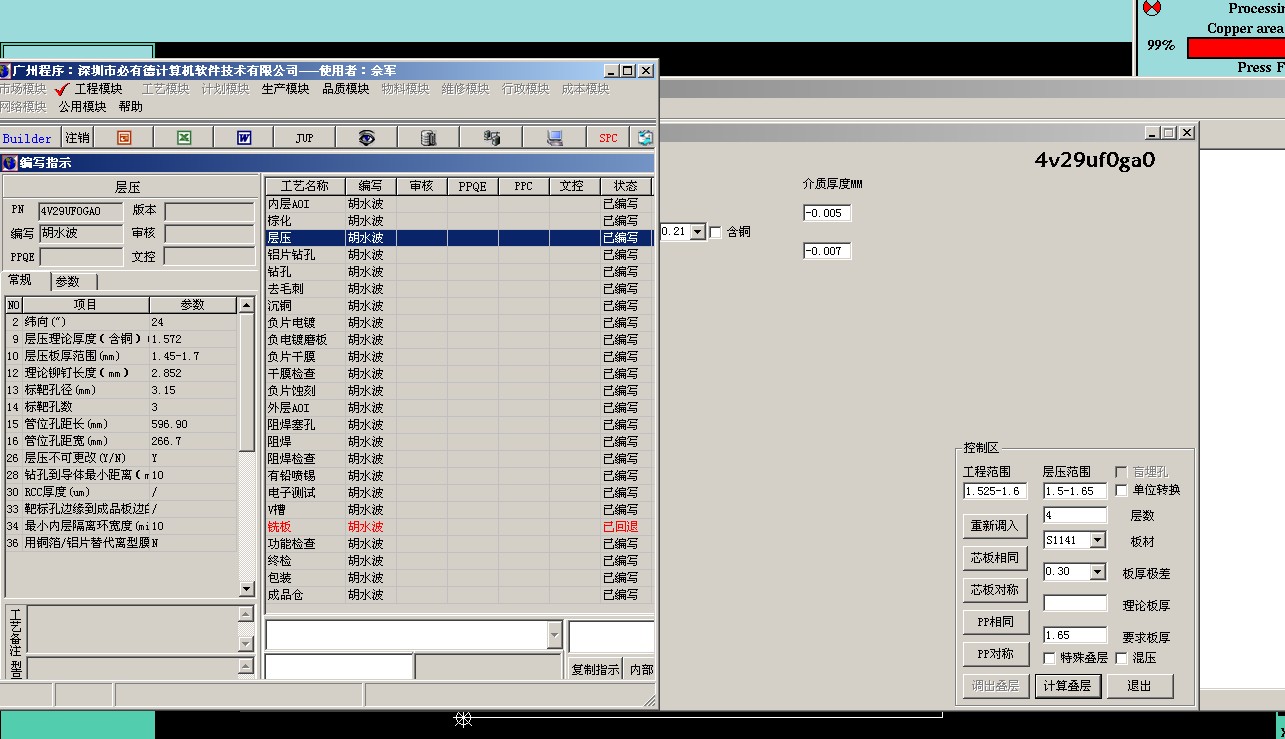Click the PP对称 button
1285x739 pixels.
coord(995,654)
